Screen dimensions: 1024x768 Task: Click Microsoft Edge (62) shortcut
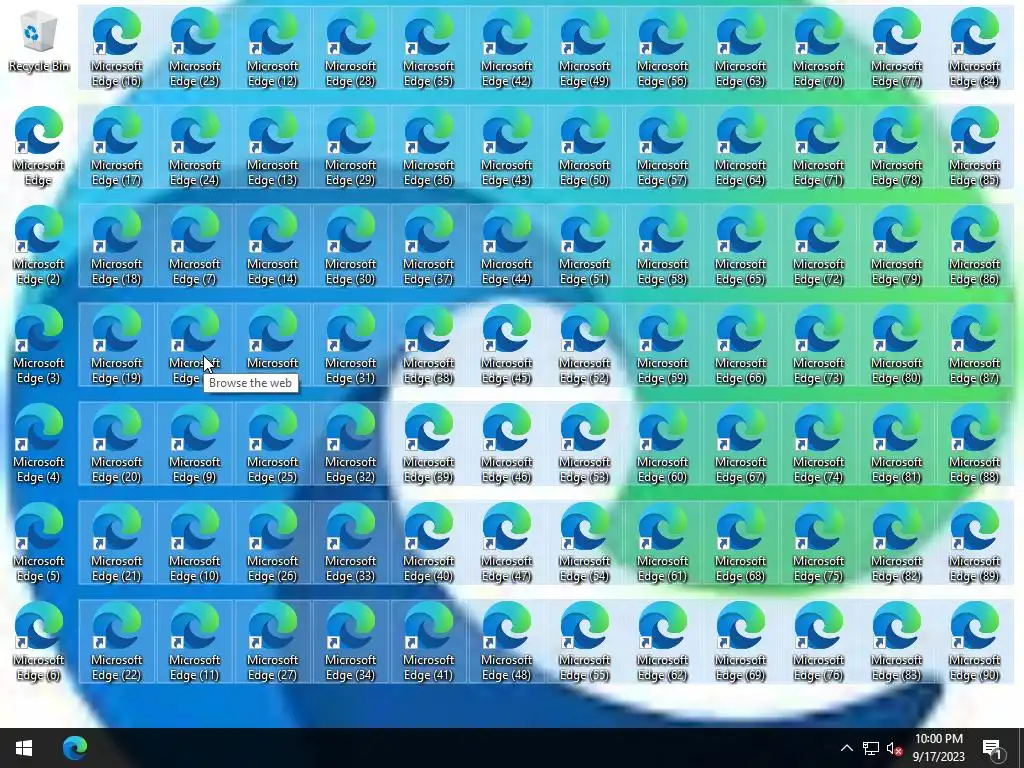click(662, 642)
